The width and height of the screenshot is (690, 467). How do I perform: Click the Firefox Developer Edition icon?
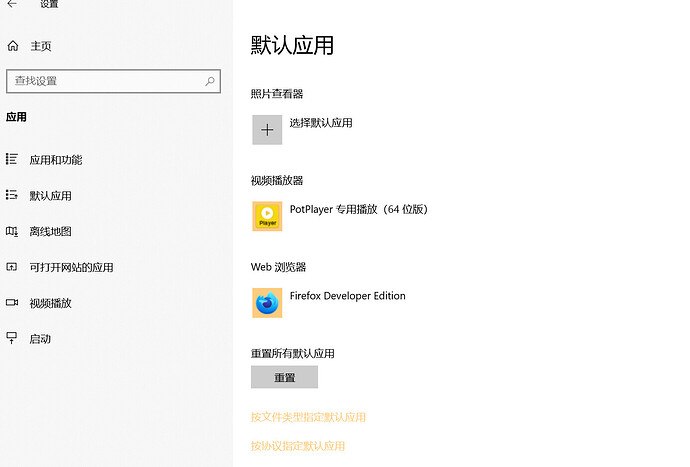pyautogui.click(x=267, y=303)
